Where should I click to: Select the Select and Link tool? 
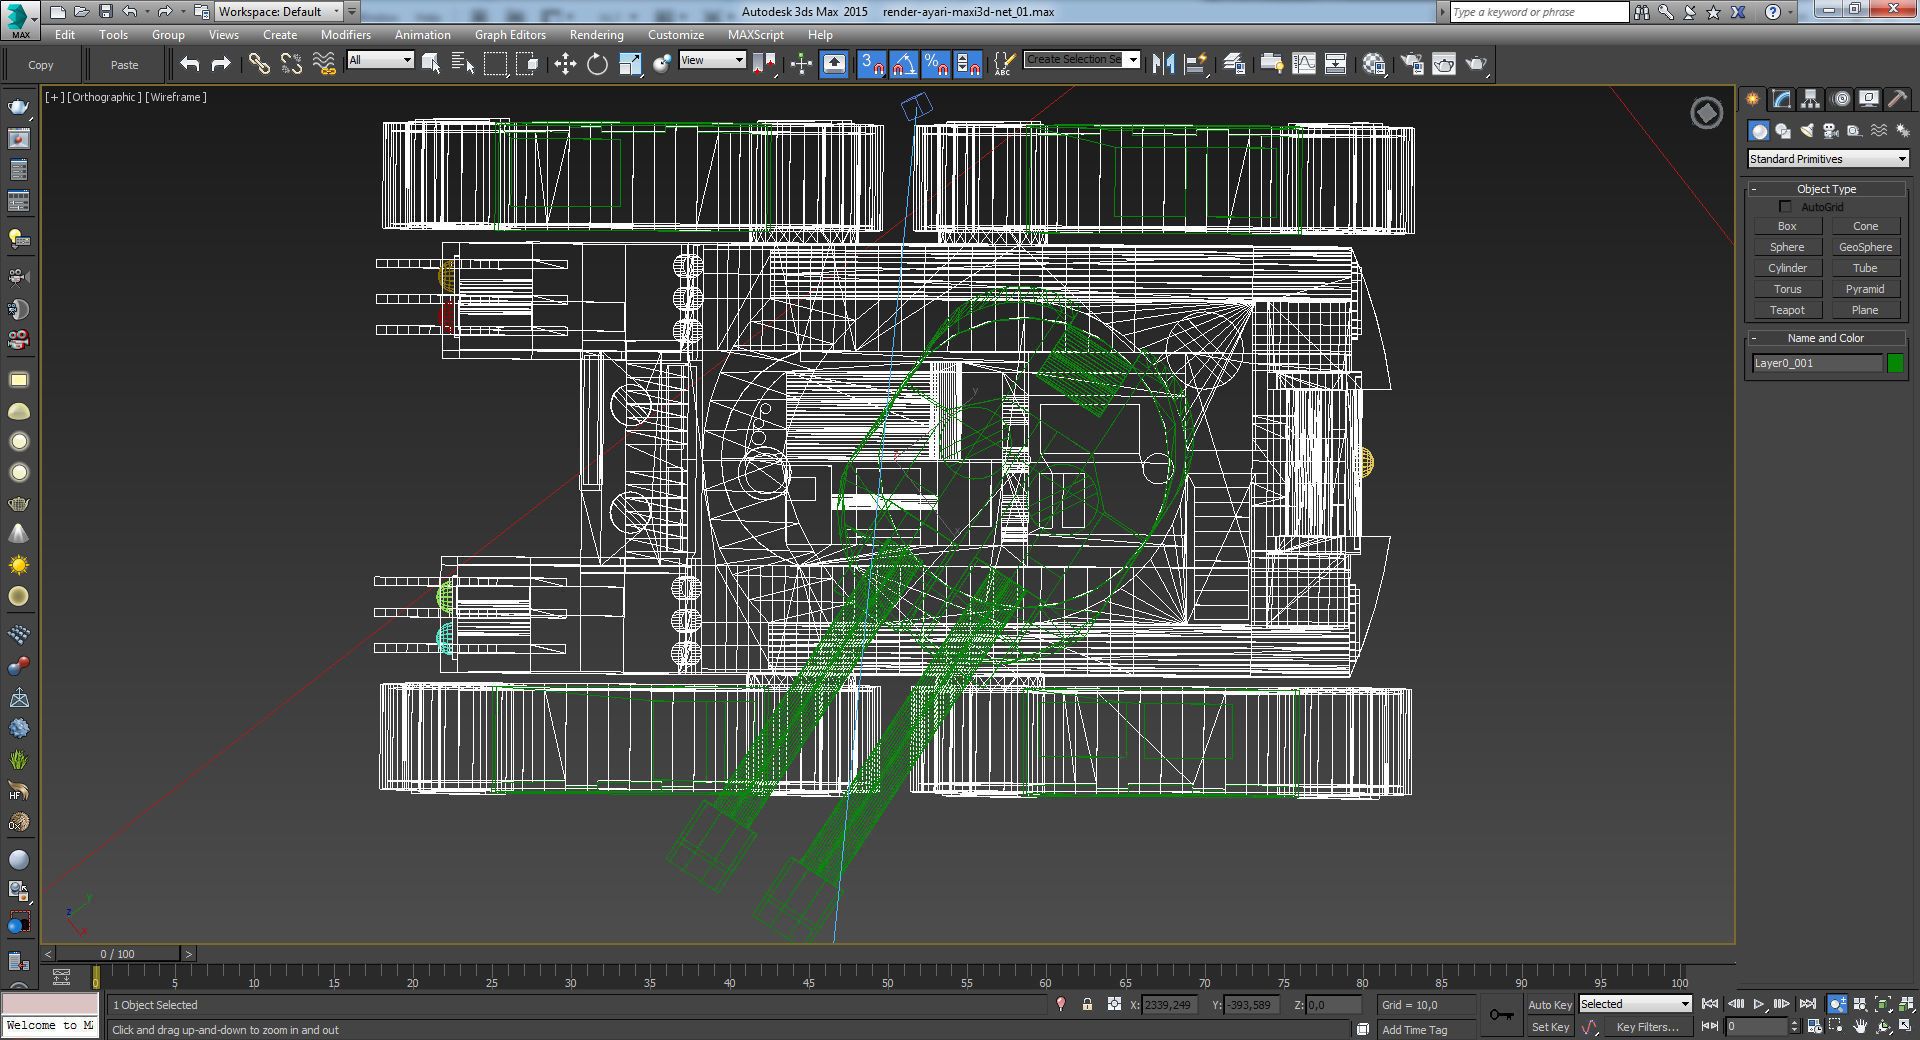tap(259, 64)
